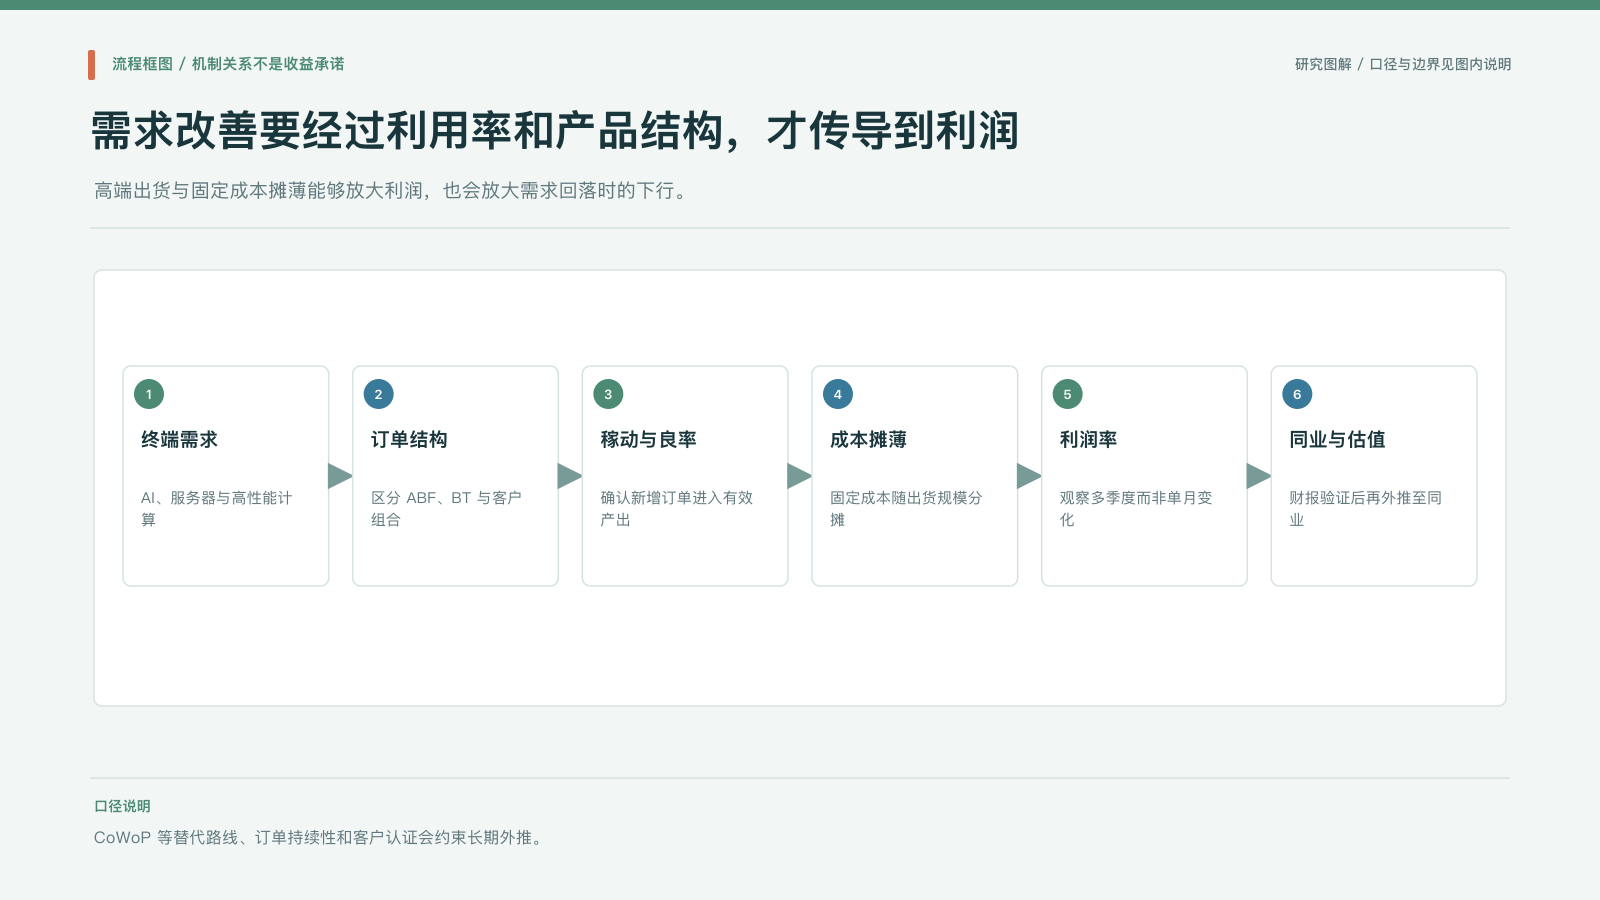Click the footer note beginning with CoWoP
Screen dimensions: 1600x900
[320, 838]
